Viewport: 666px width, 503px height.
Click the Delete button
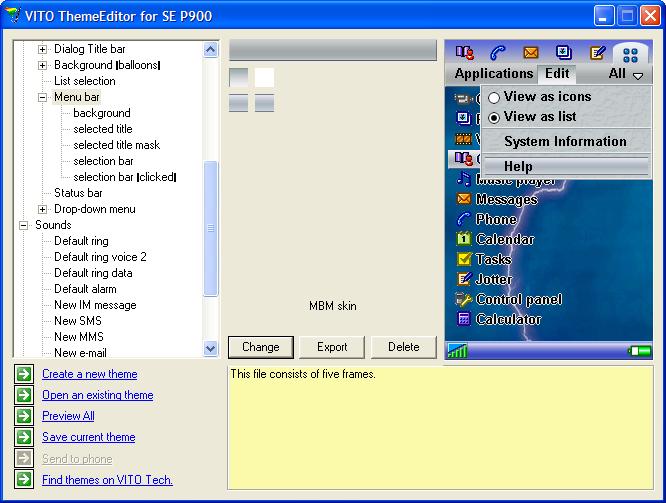click(404, 347)
